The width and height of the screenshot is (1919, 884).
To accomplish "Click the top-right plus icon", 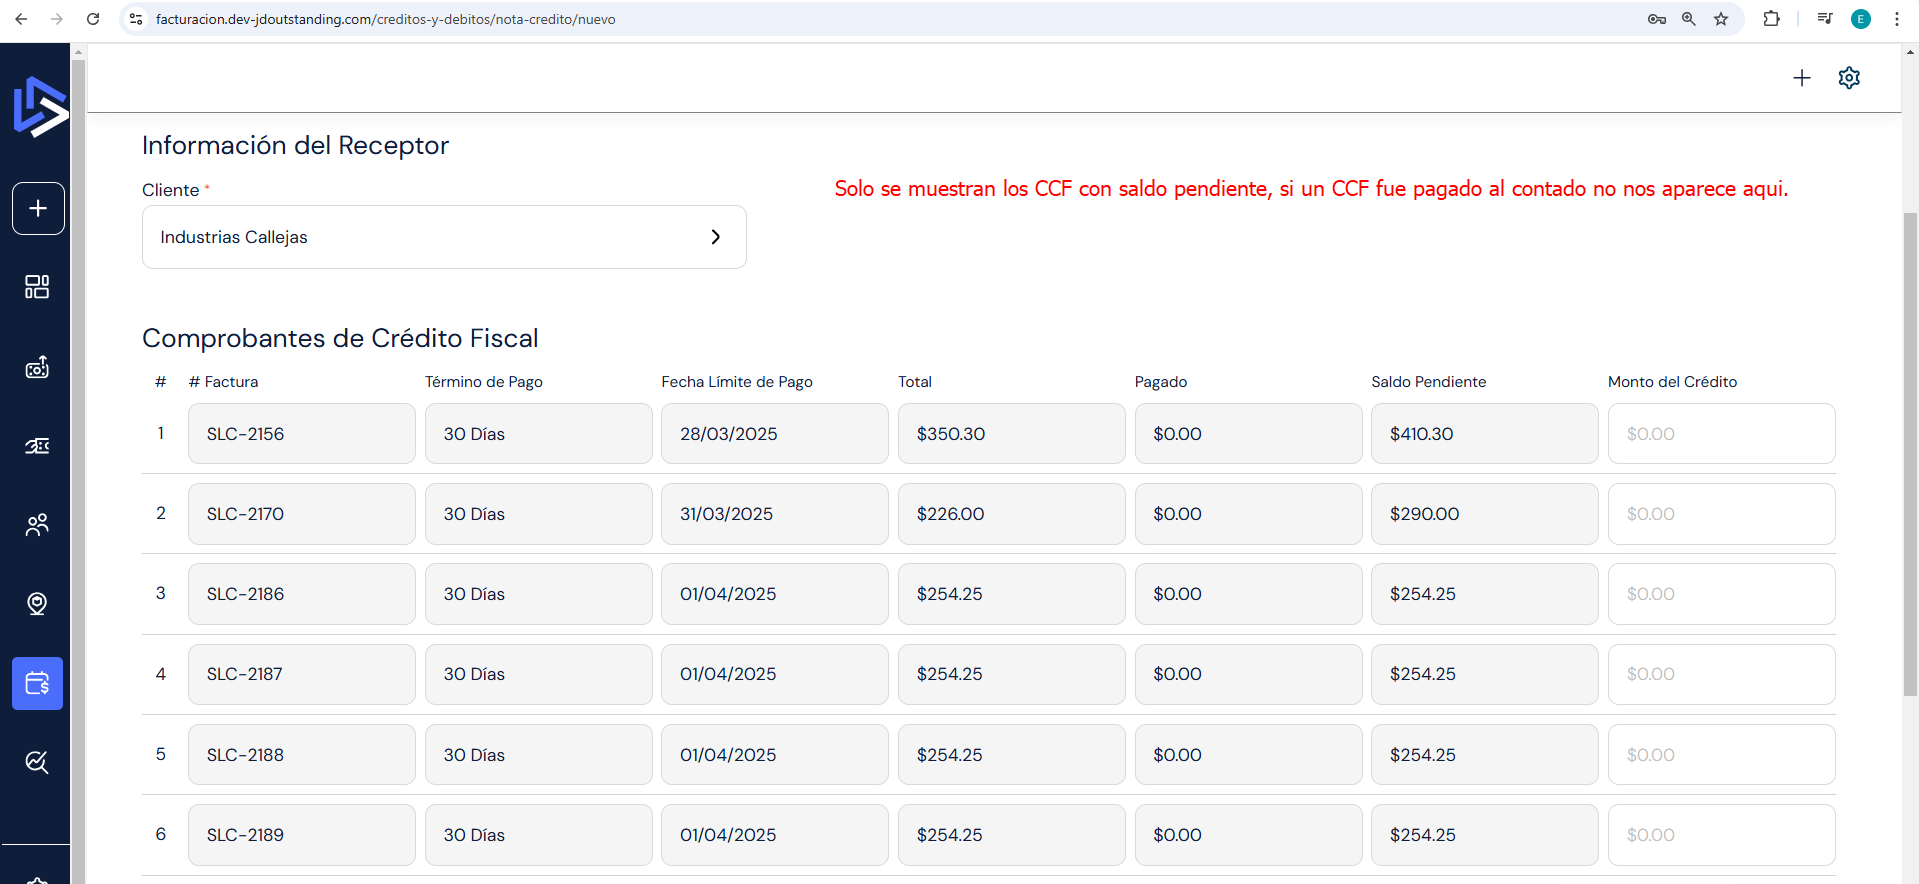I will pyautogui.click(x=1801, y=78).
